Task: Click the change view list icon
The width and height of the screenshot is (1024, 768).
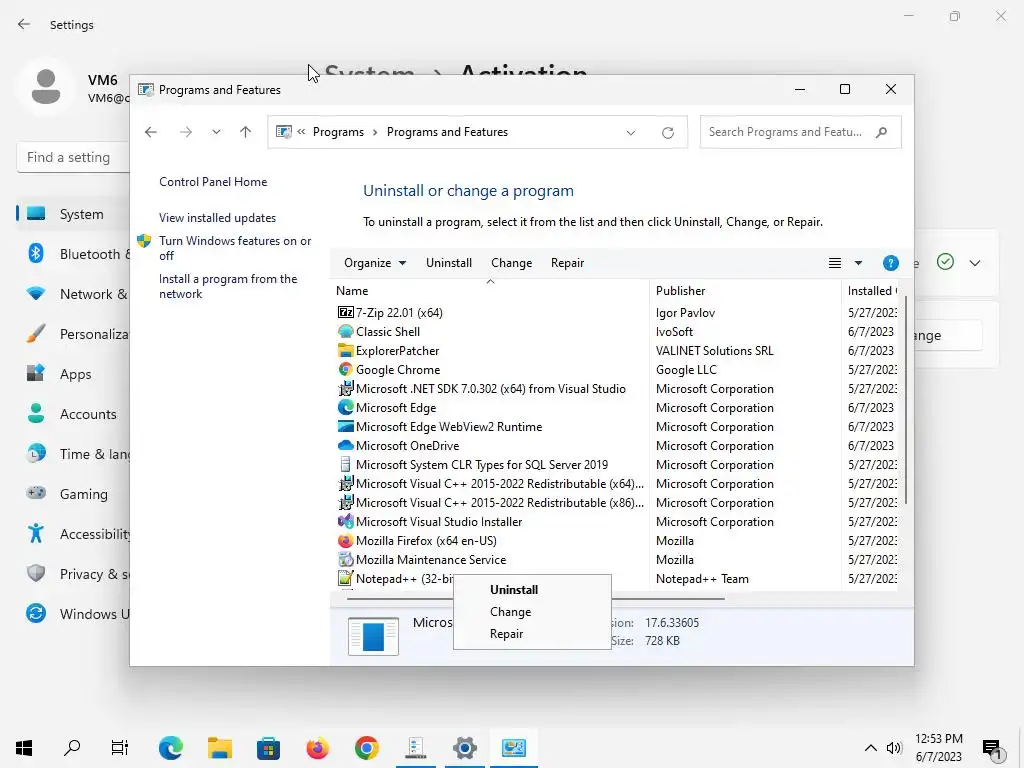Action: [835, 263]
